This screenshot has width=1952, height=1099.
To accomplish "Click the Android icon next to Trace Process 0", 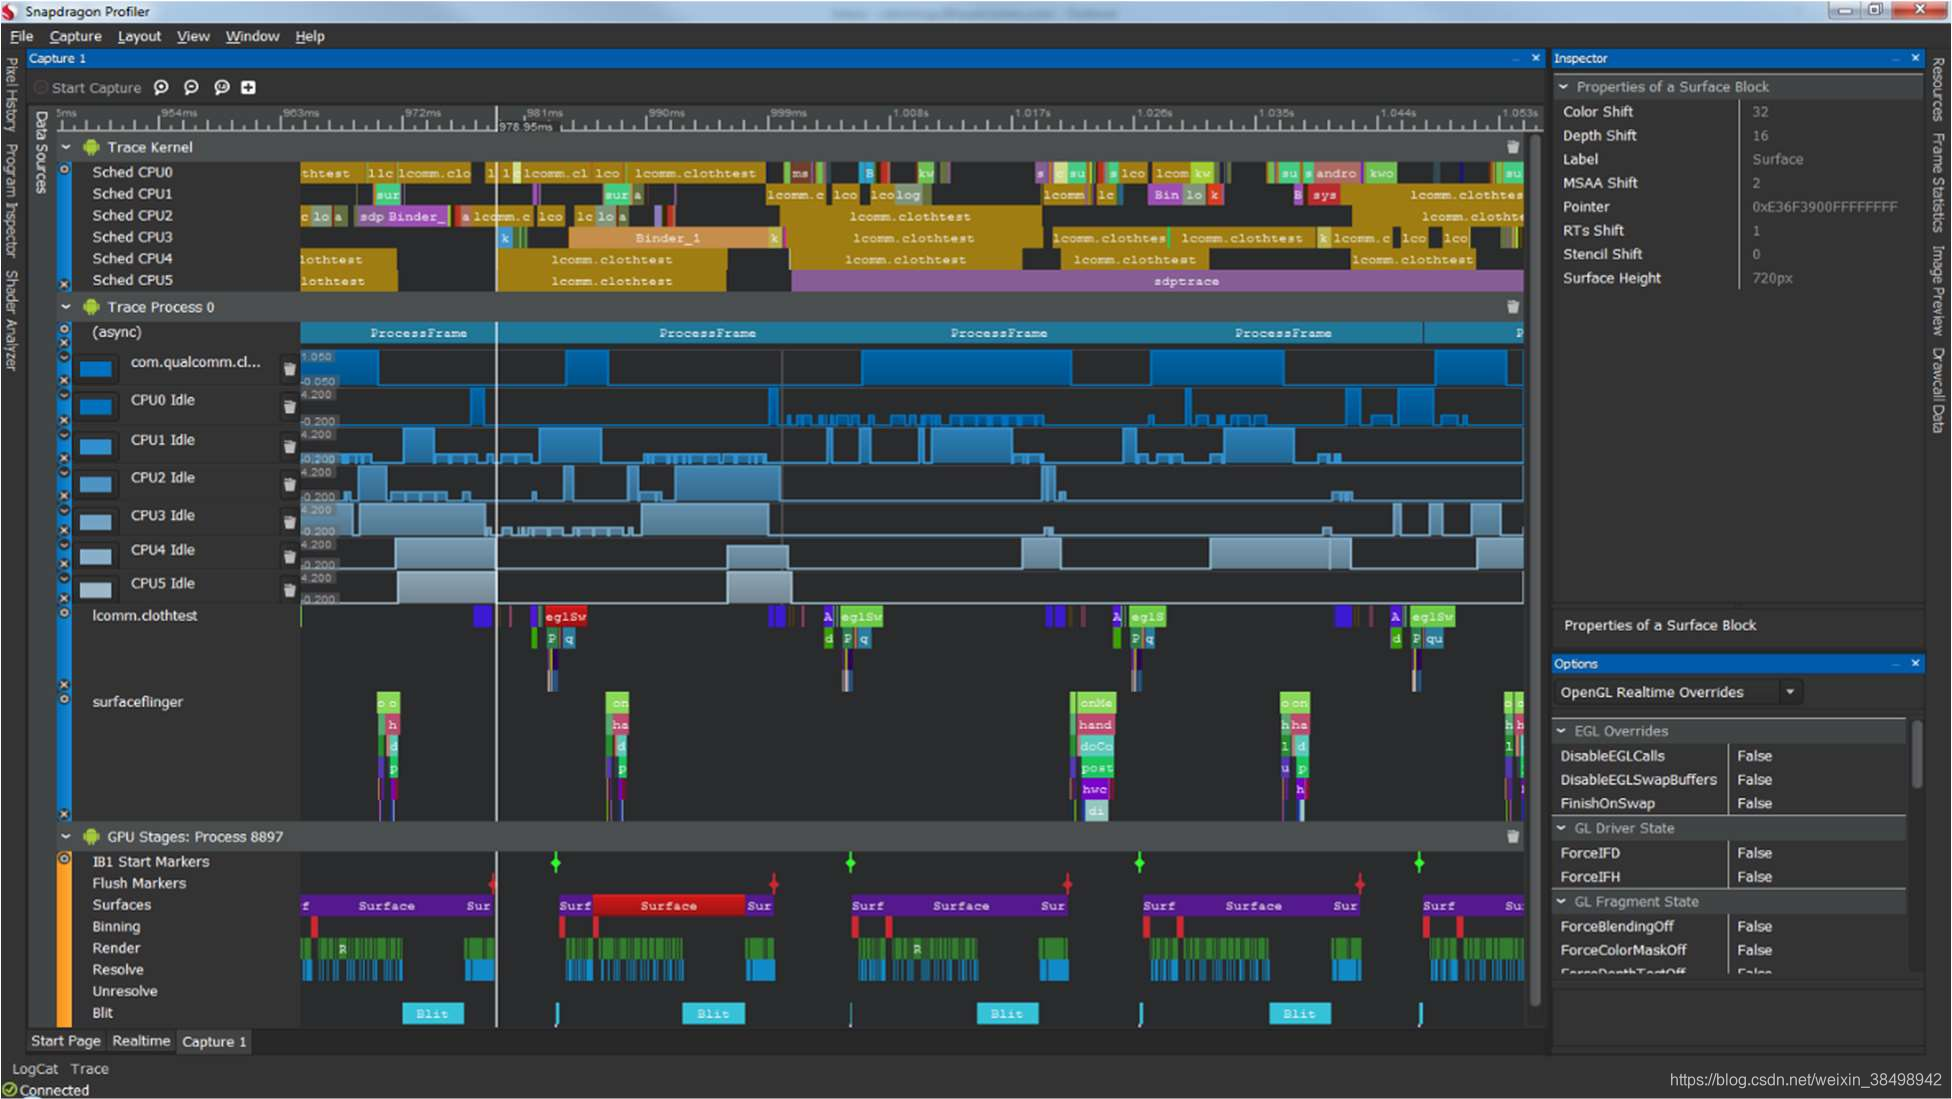I will coord(91,307).
